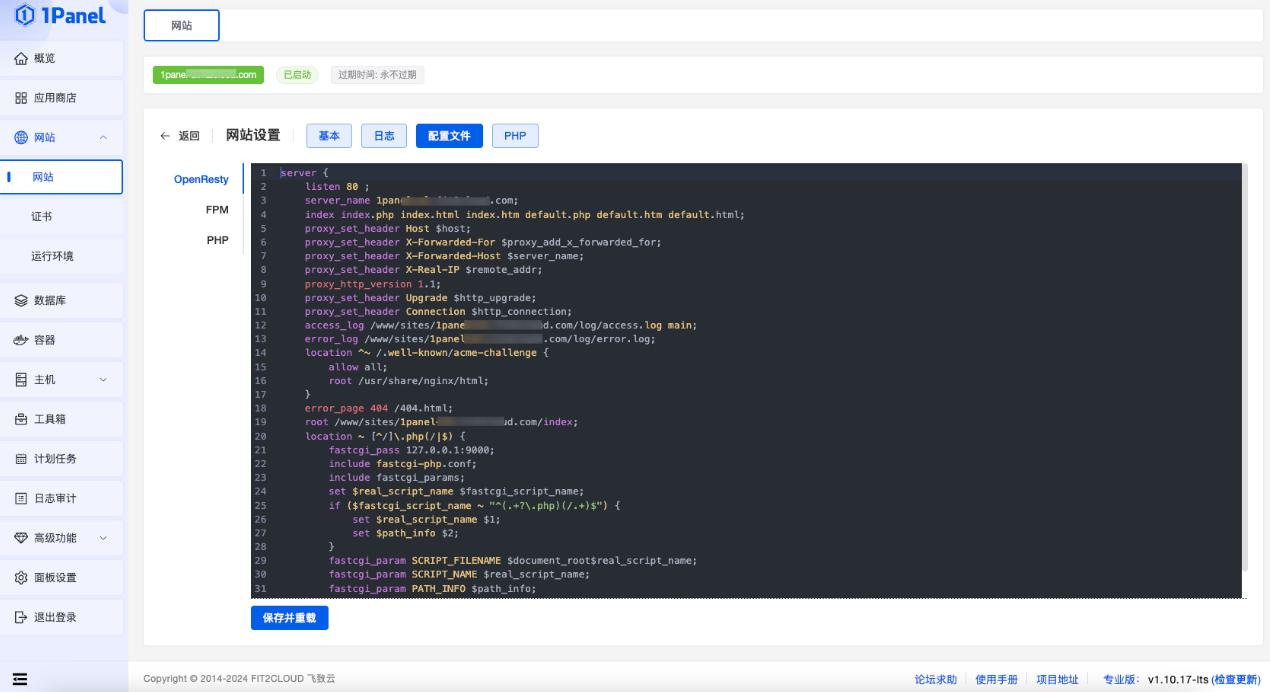Go back using the 返回 arrow
This screenshot has height=692, width=1270.
coord(180,136)
